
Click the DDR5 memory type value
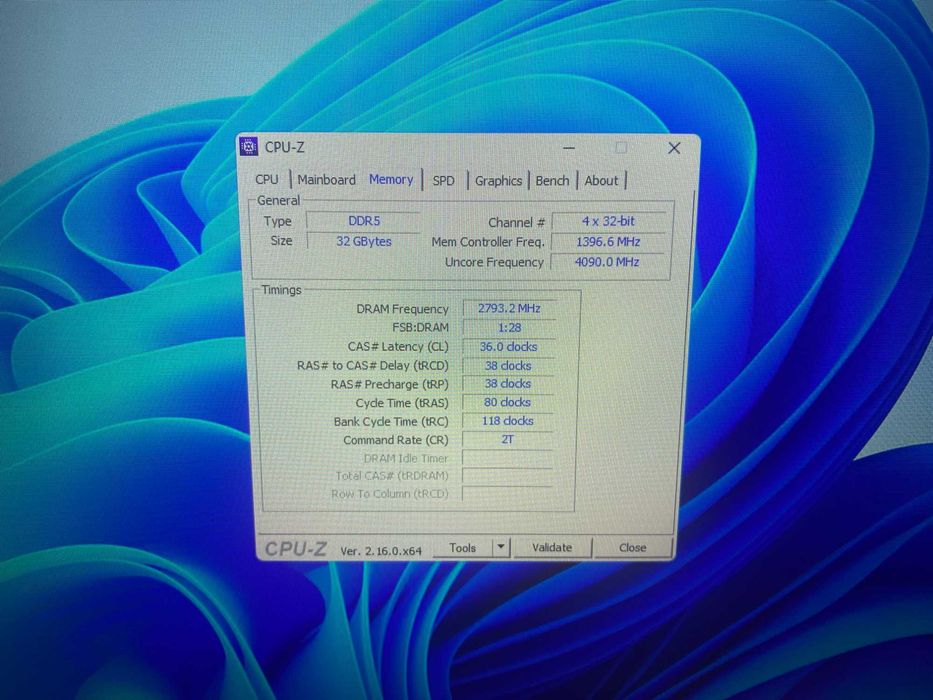[364, 221]
